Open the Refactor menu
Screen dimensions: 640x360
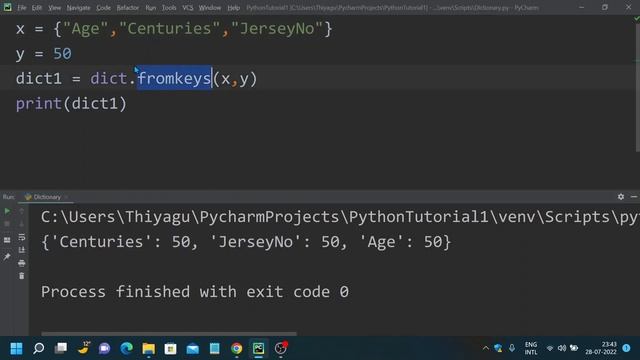point(128,8)
